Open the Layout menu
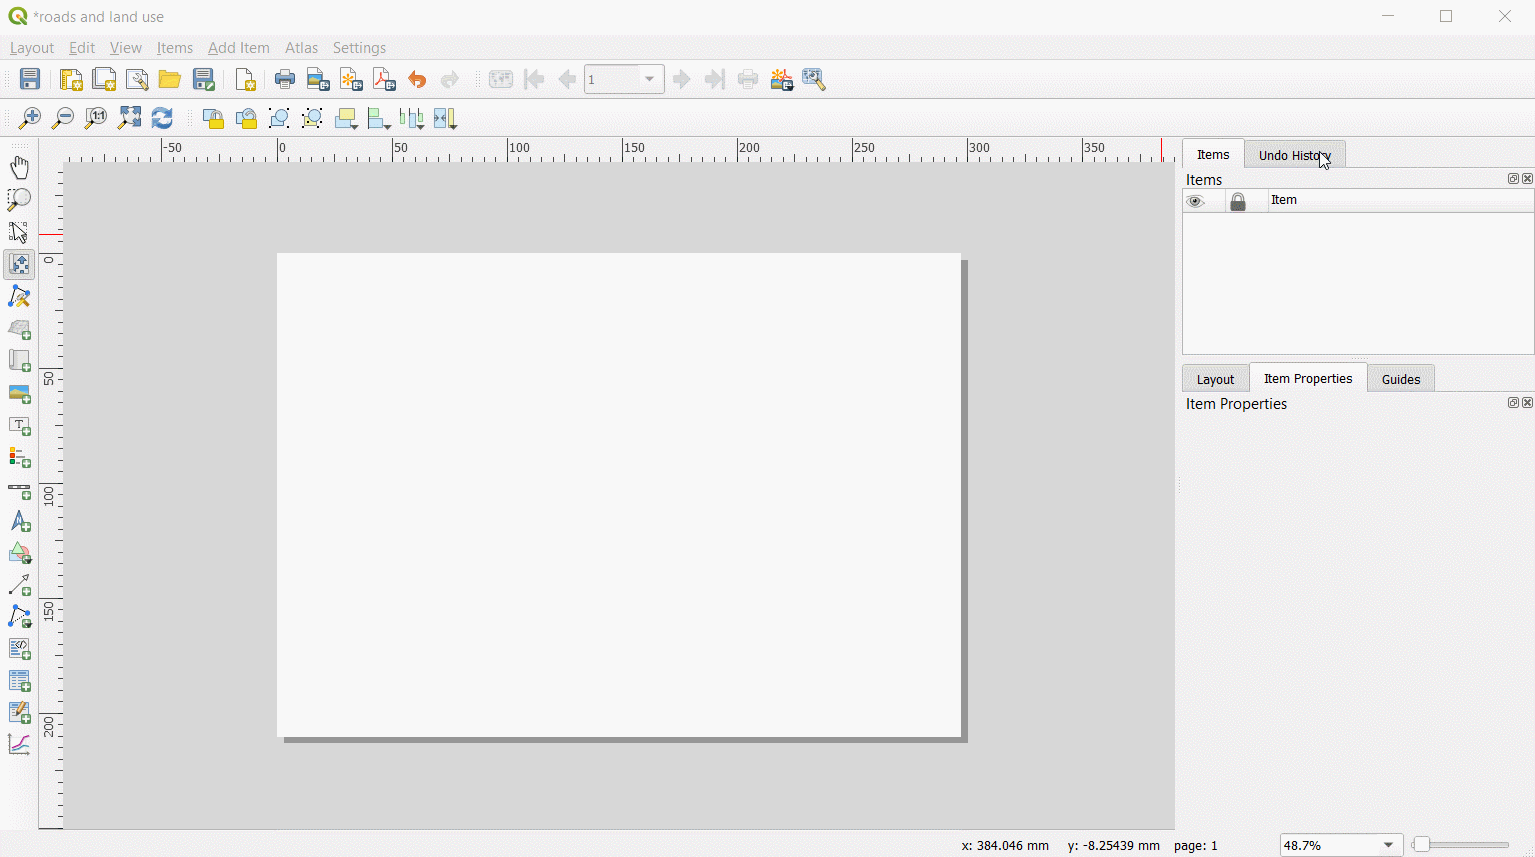Image resolution: width=1535 pixels, height=857 pixels. (x=32, y=48)
